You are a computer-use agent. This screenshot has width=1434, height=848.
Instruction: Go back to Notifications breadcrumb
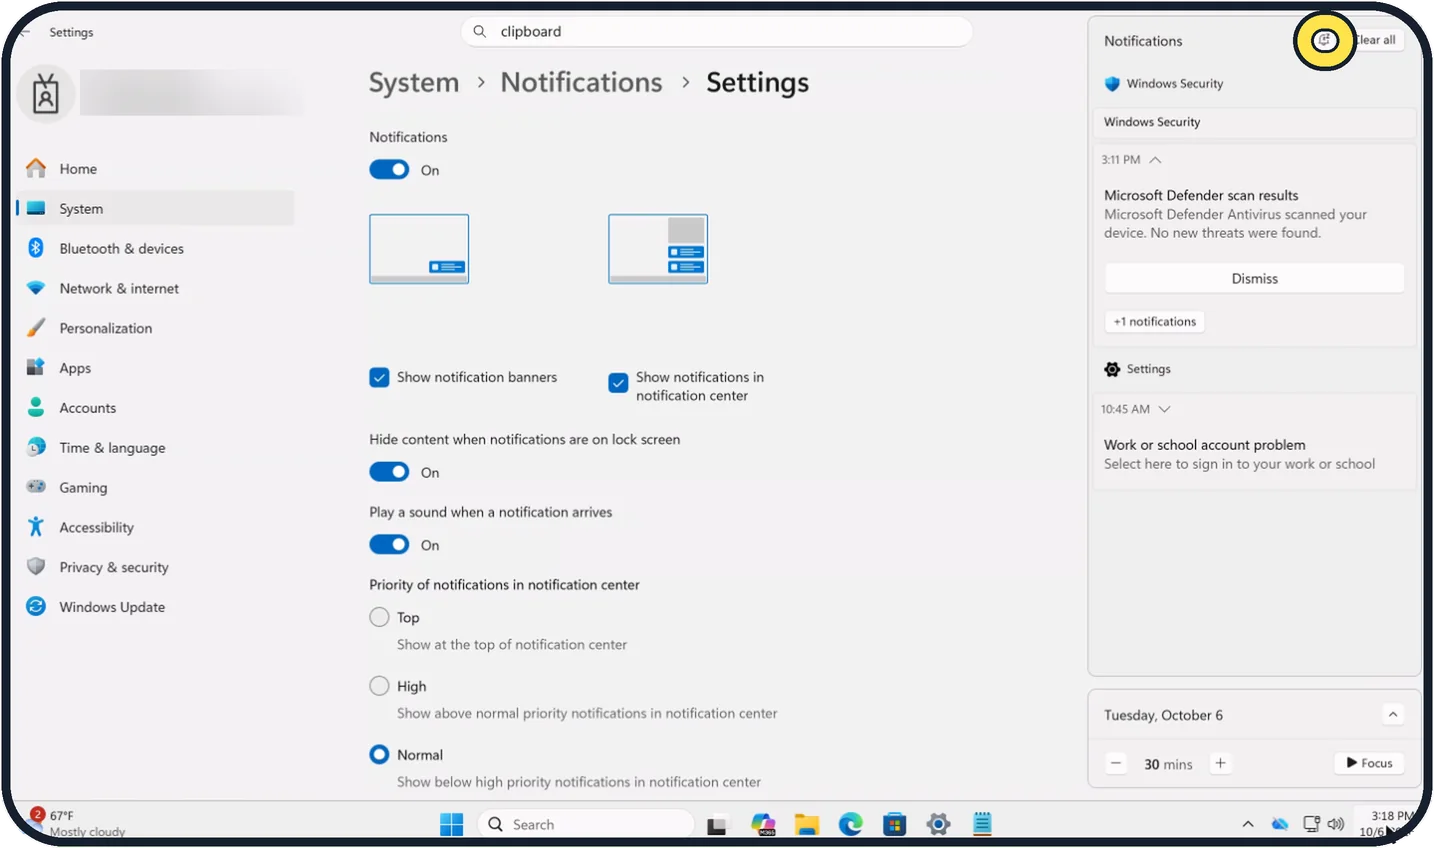pos(581,83)
